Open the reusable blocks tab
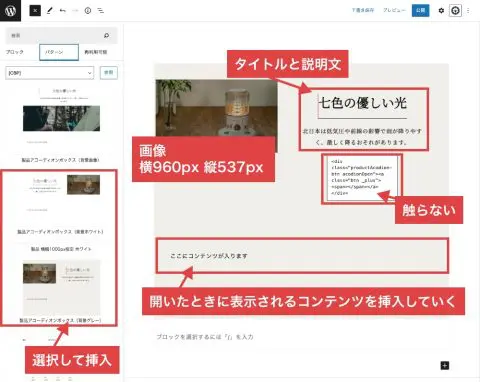Viewport: 480px width, 382px height. point(96,52)
